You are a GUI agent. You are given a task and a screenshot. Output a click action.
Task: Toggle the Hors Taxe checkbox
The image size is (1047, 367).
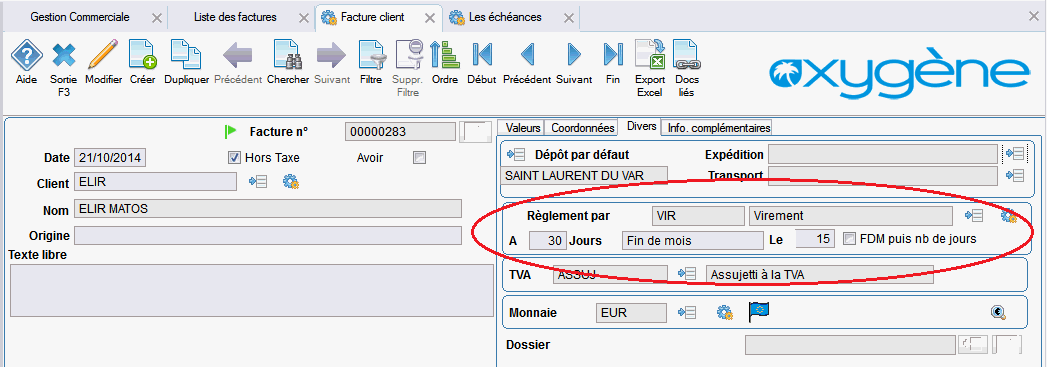pos(234,158)
